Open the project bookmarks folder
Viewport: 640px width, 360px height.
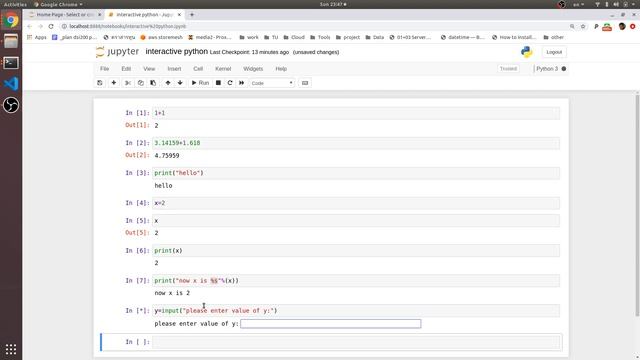[348, 37]
